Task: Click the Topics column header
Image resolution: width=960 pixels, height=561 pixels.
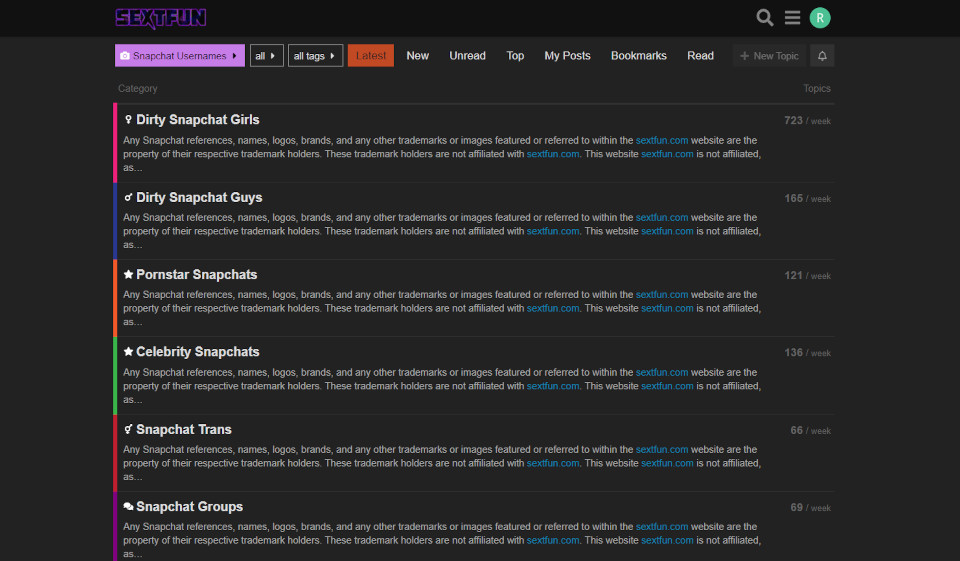Action: click(816, 89)
